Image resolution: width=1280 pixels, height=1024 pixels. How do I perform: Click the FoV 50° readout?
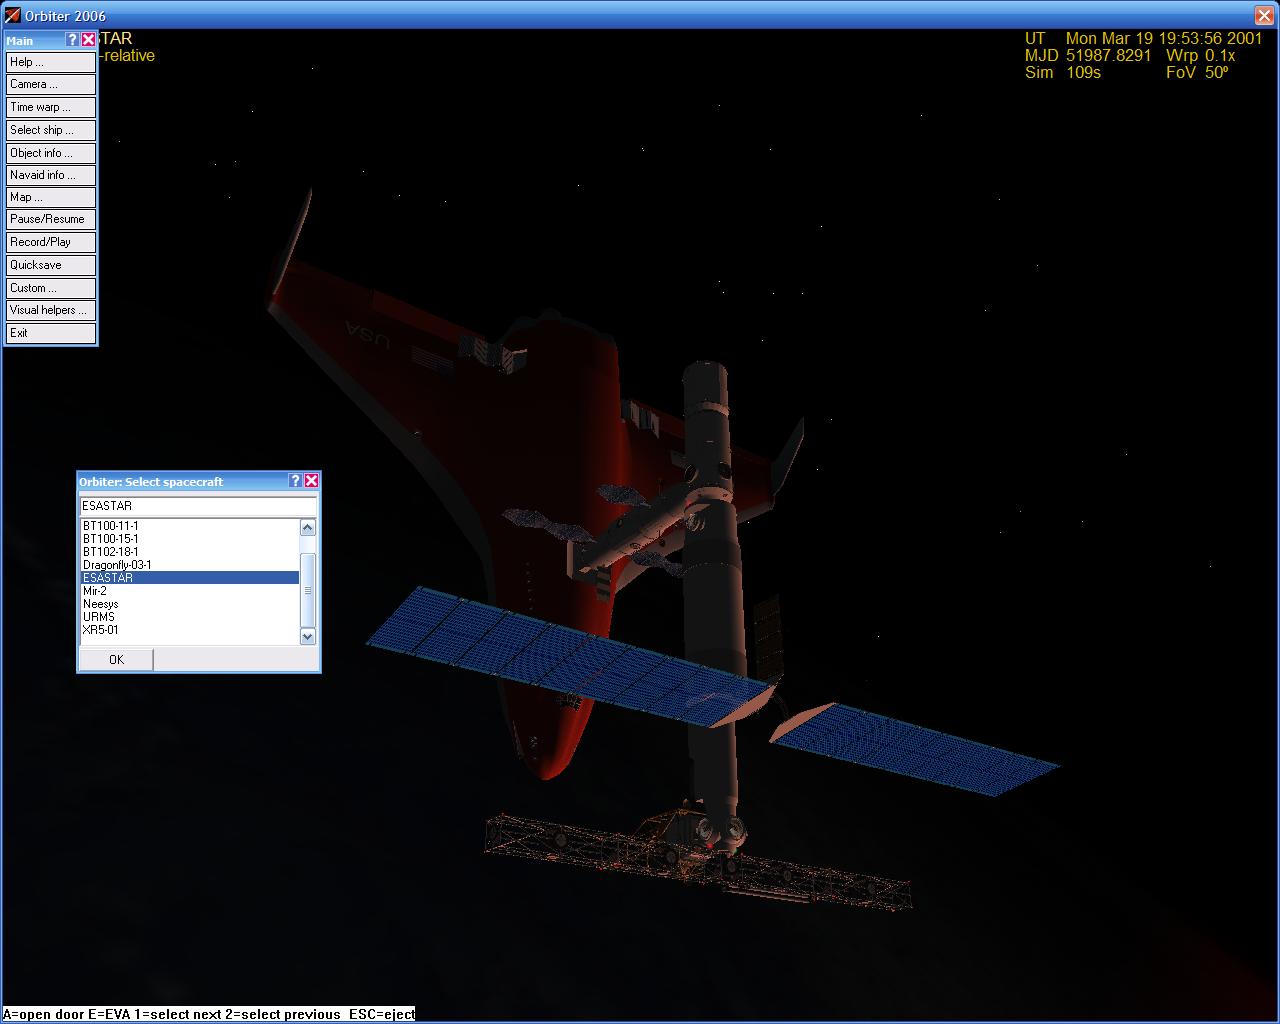click(1196, 73)
